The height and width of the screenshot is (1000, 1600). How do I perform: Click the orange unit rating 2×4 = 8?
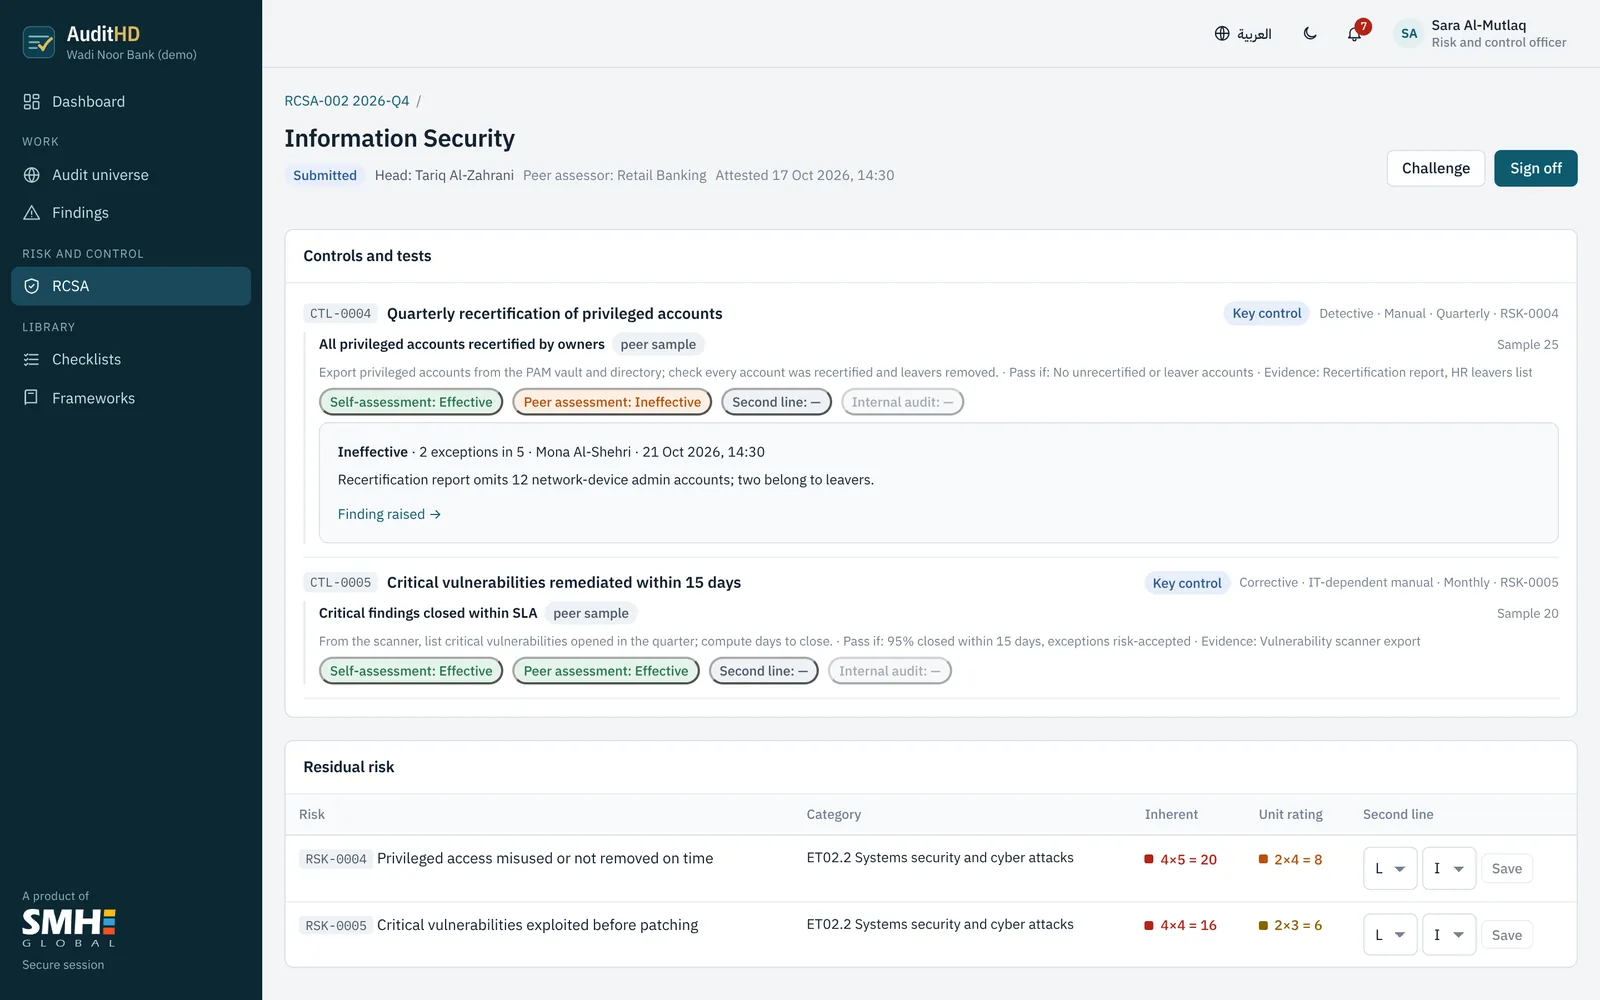tap(1290, 860)
